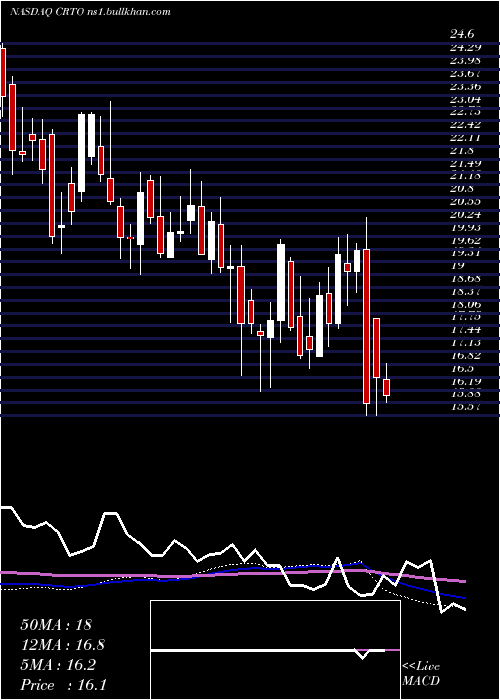The image size is (500, 700).
Task: Click the 17.13 price axis label
Action: click(466, 343)
